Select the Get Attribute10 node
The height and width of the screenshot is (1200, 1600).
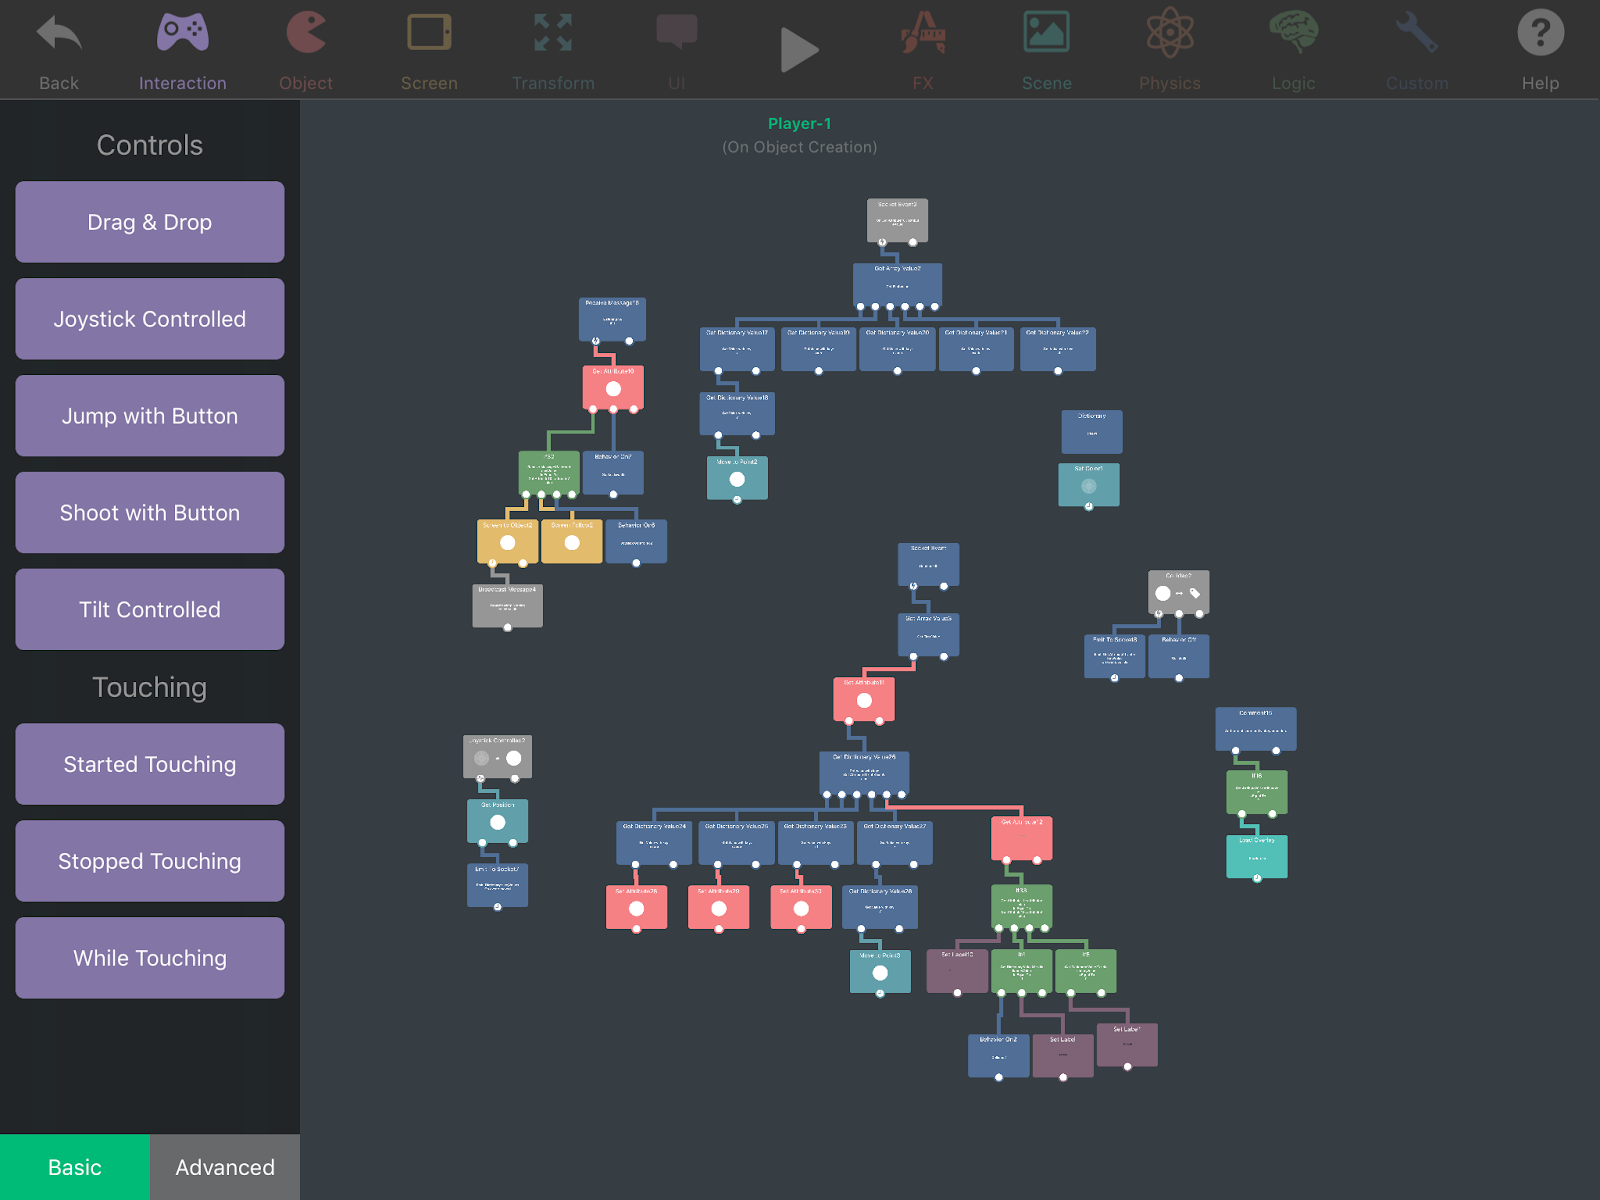point(613,387)
